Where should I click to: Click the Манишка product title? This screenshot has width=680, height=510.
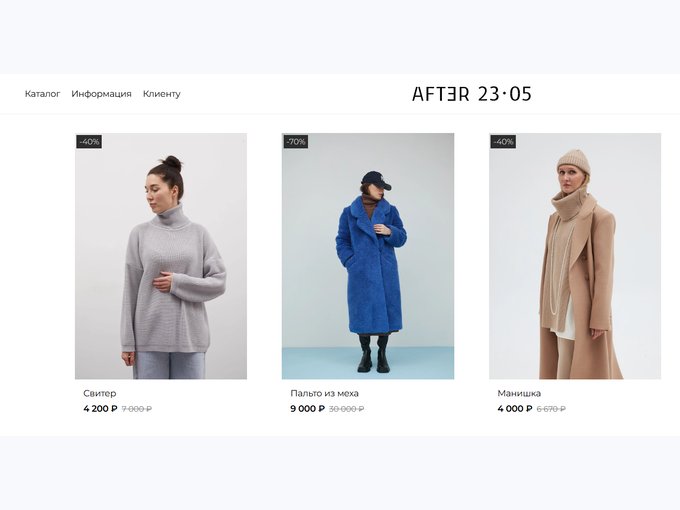pyautogui.click(x=519, y=393)
